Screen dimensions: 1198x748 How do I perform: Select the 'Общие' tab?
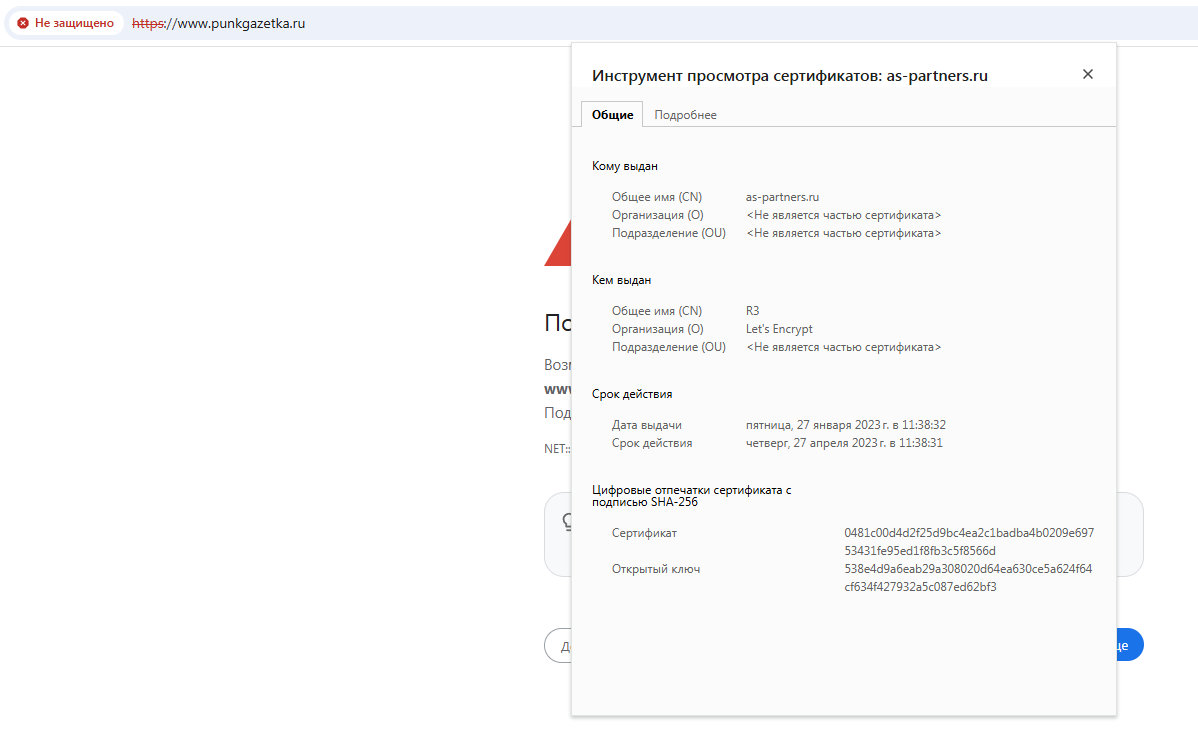(612, 115)
